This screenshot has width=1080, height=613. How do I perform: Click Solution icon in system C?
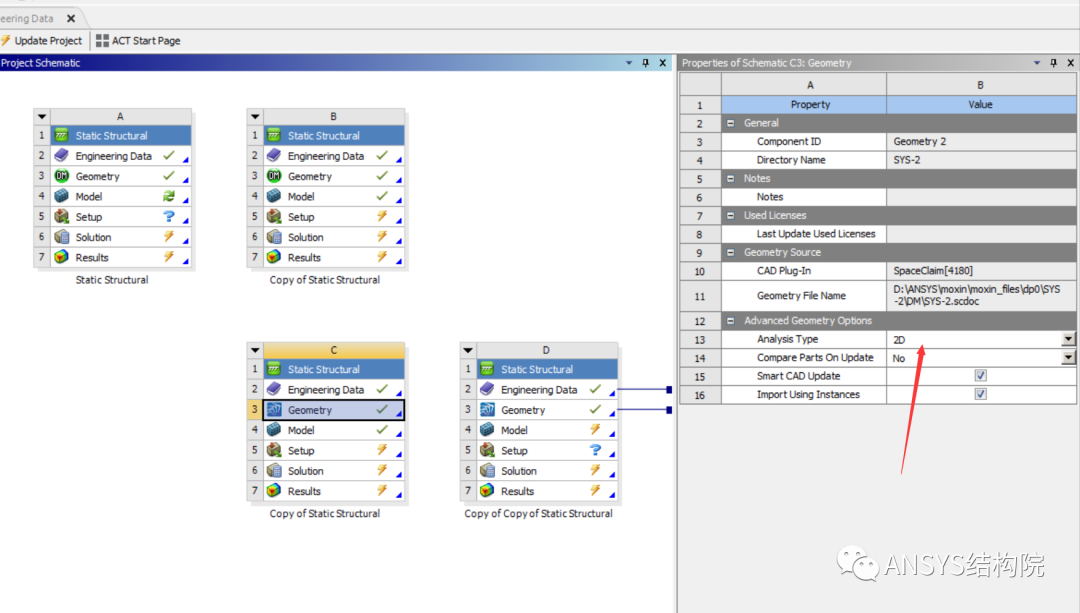274,470
